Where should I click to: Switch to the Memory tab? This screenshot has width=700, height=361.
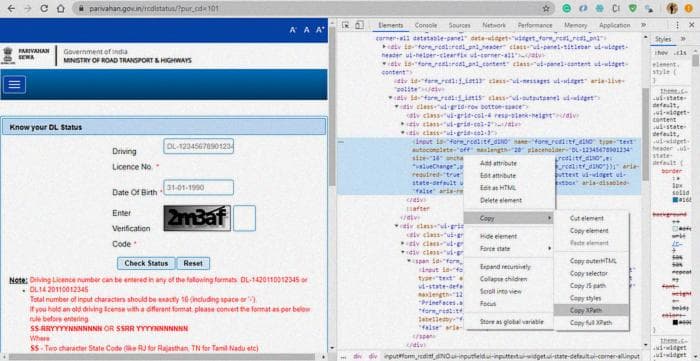[x=575, y=25]
